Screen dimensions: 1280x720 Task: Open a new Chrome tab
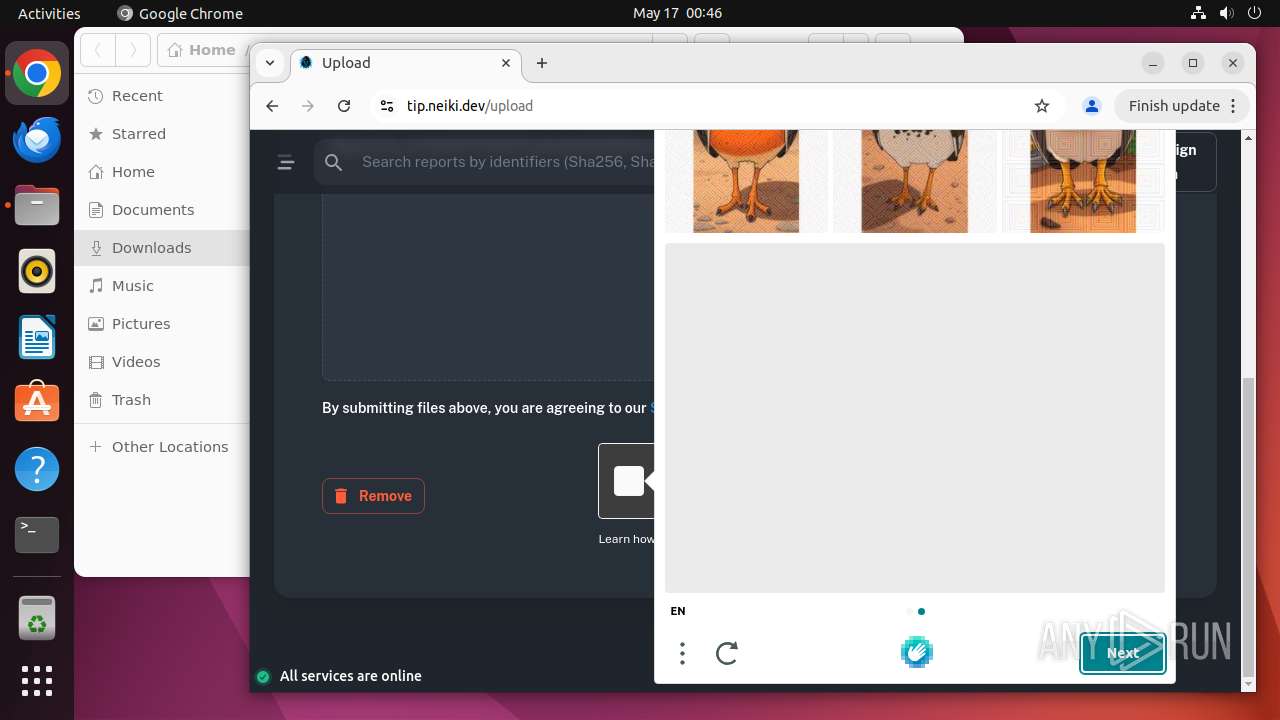(x=542, y=63)
